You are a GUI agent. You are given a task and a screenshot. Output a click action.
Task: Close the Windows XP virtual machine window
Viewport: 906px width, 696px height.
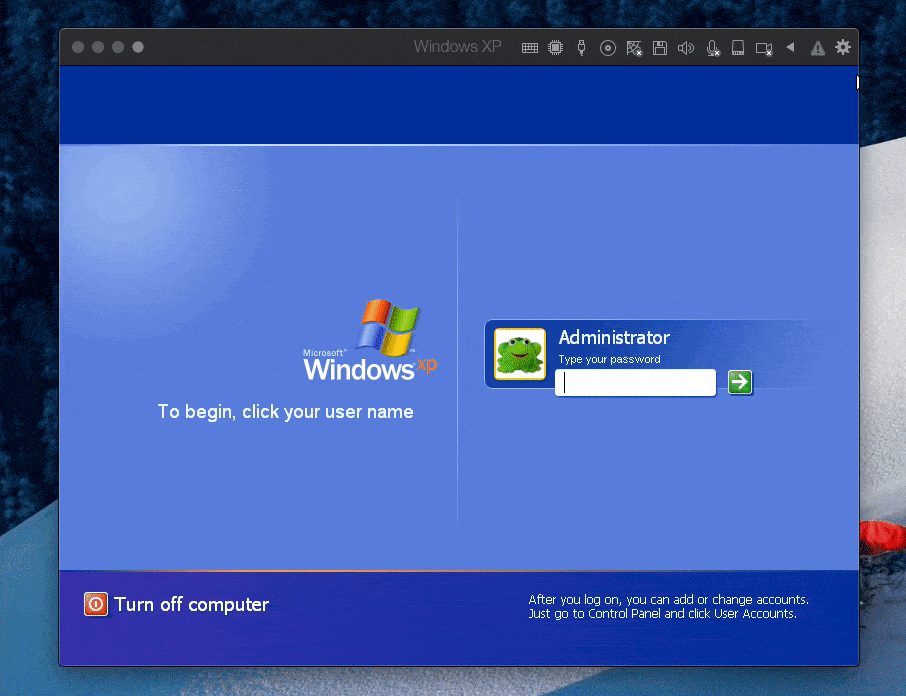pos(78,47)
